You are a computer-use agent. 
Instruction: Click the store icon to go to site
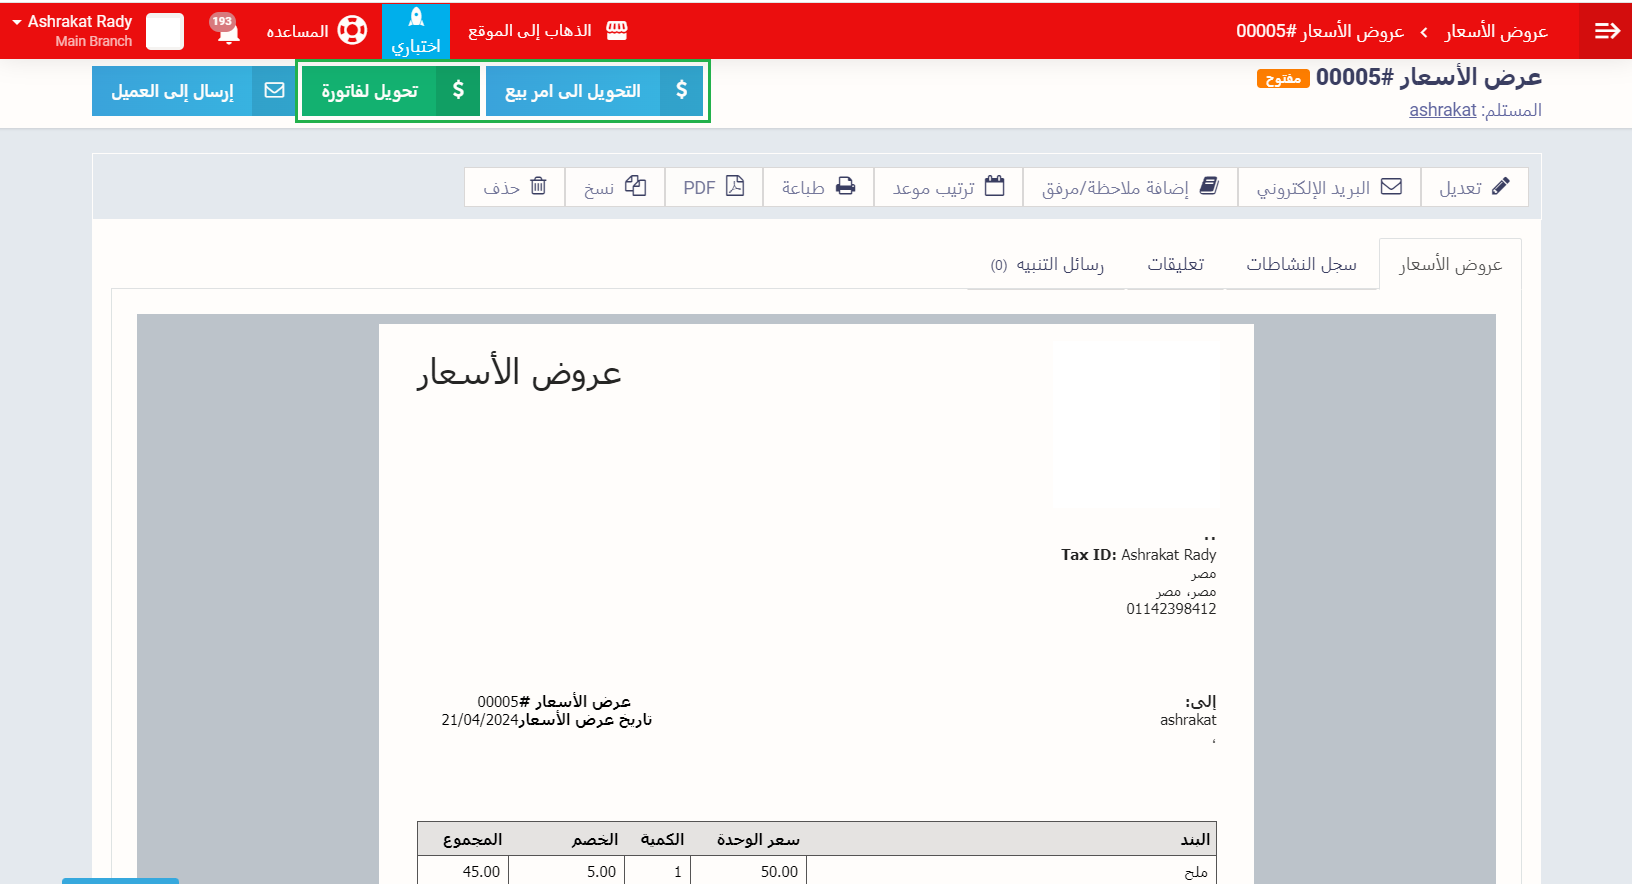pos(617,31)
